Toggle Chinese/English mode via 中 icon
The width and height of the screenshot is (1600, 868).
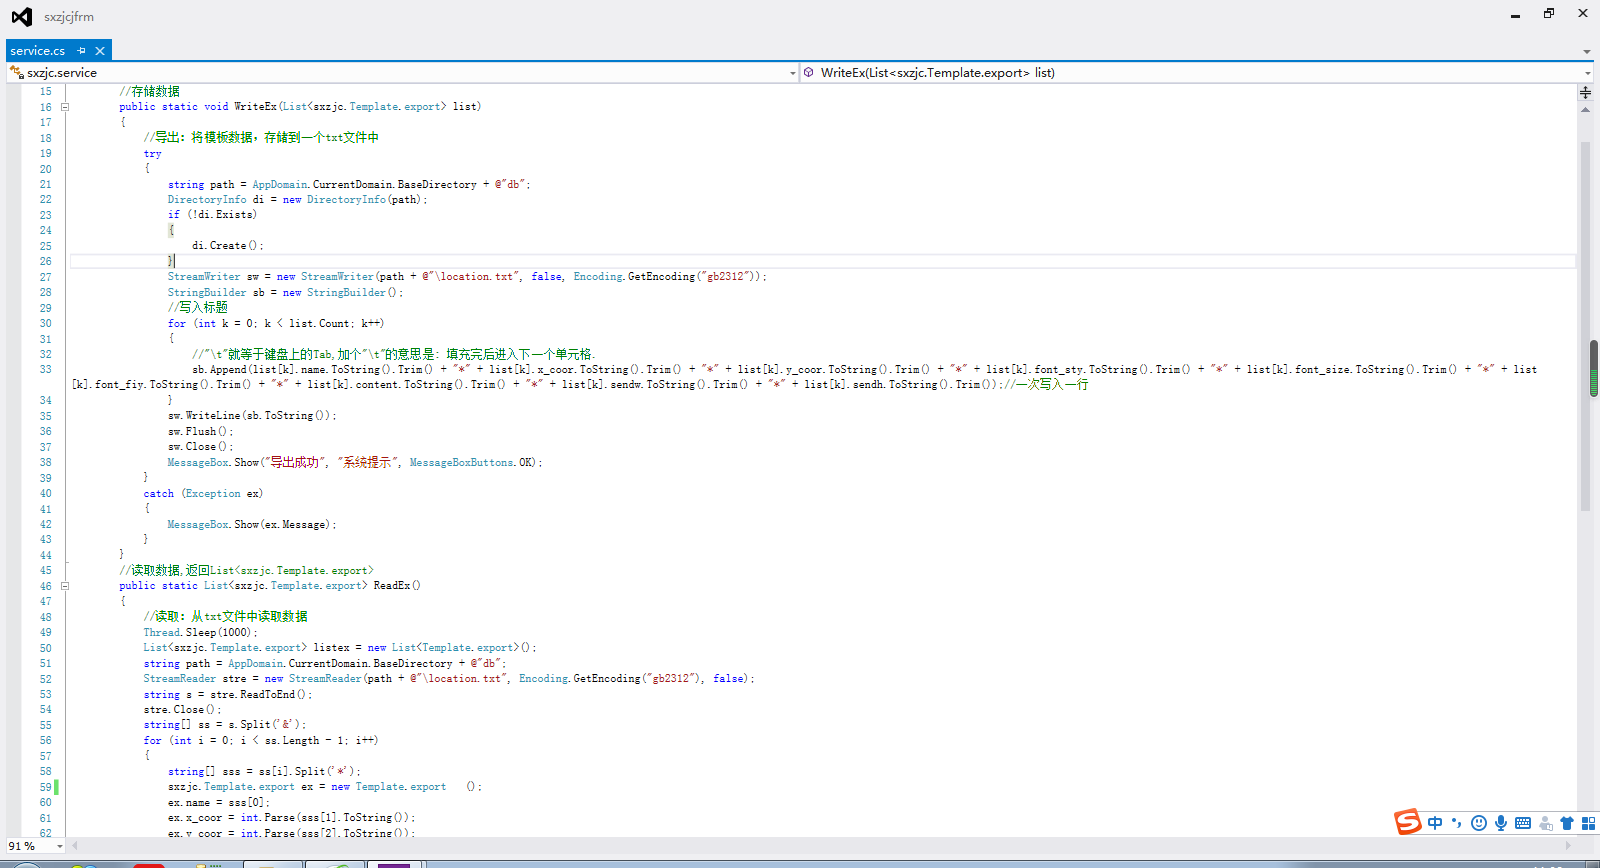point(1435,823)
